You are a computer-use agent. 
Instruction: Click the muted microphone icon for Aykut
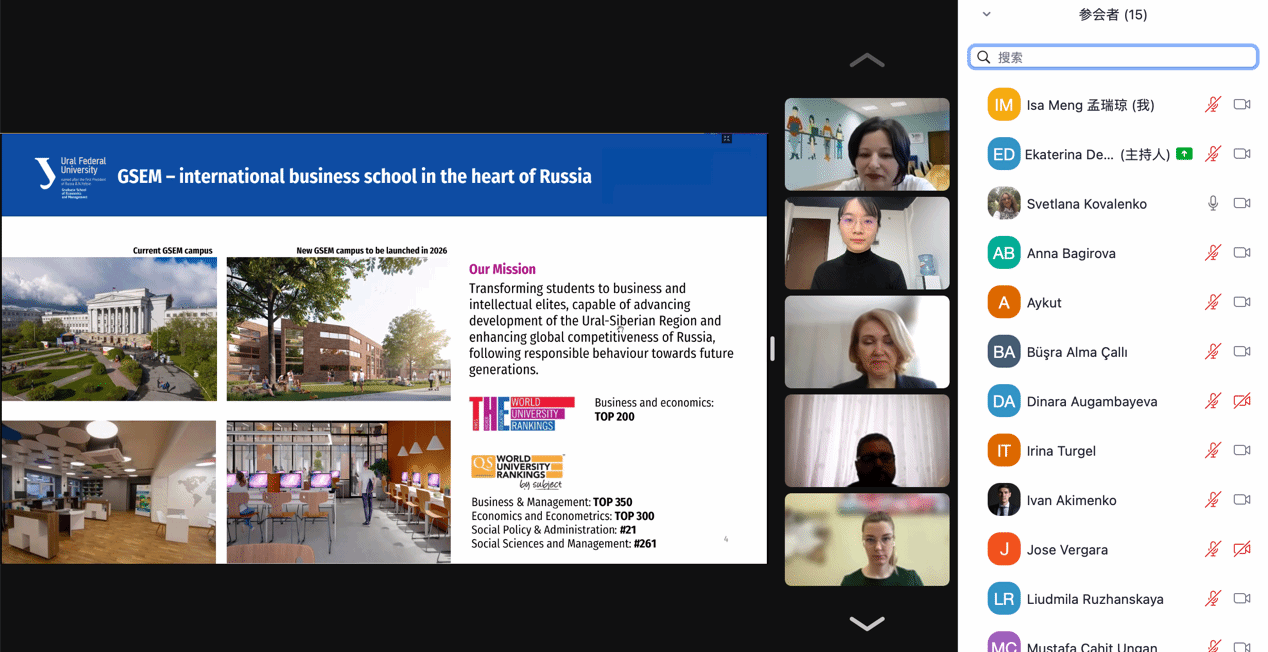pos(1212,302)
